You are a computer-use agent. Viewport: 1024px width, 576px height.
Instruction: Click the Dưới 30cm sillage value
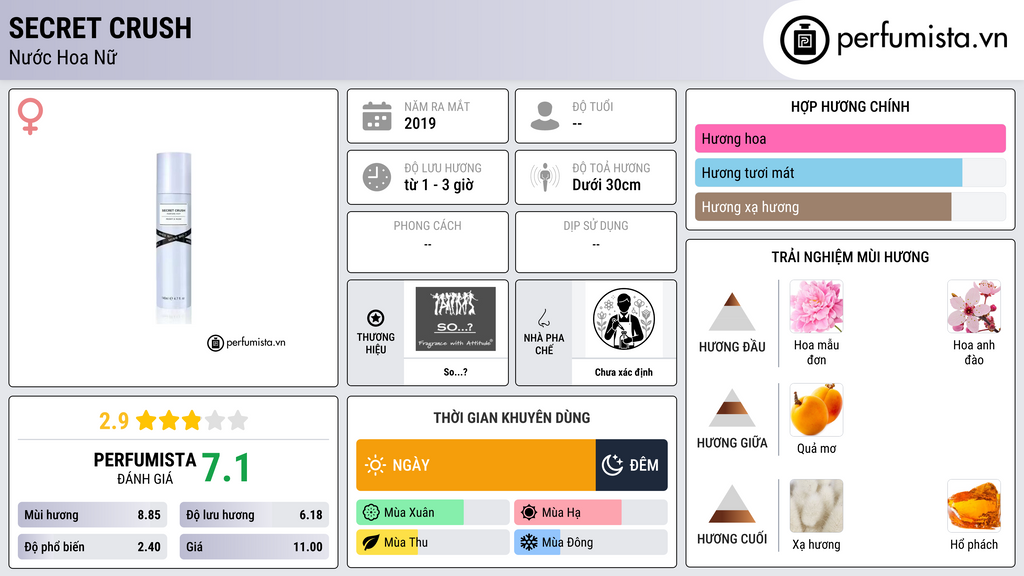[x=606, y=185]
